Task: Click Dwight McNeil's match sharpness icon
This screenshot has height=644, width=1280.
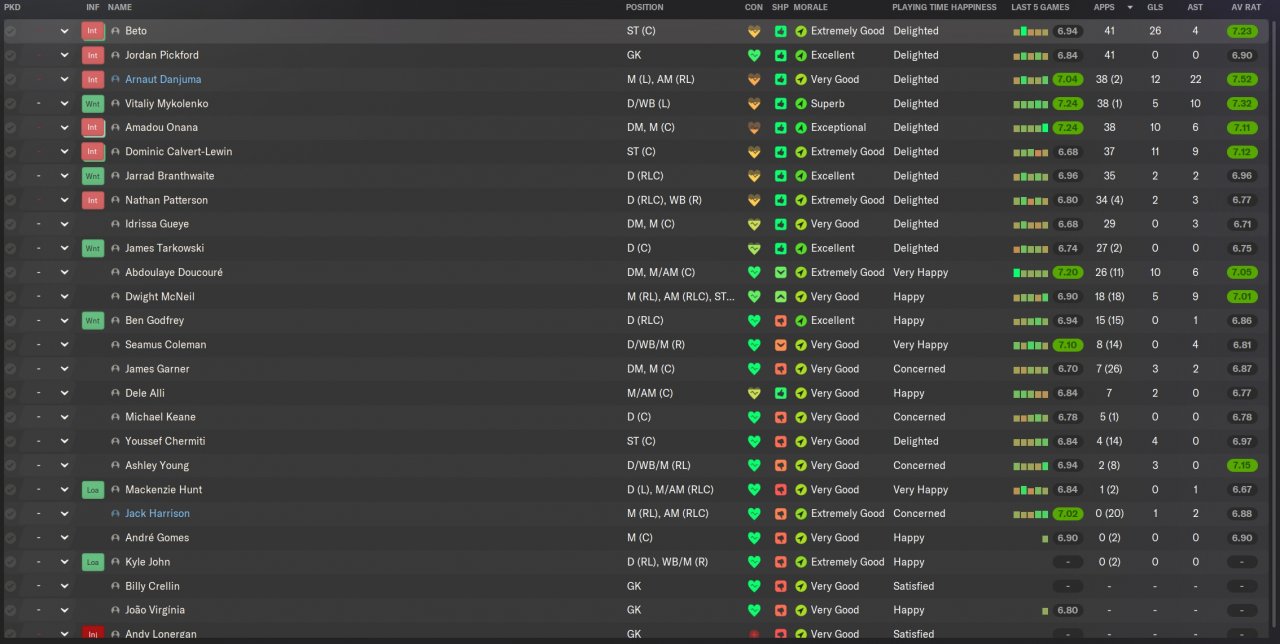Action: [x=780, y=297]
